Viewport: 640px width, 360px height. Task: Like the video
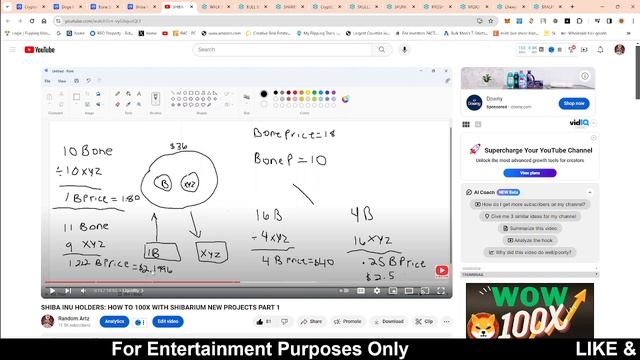click(x=264, y=322)
